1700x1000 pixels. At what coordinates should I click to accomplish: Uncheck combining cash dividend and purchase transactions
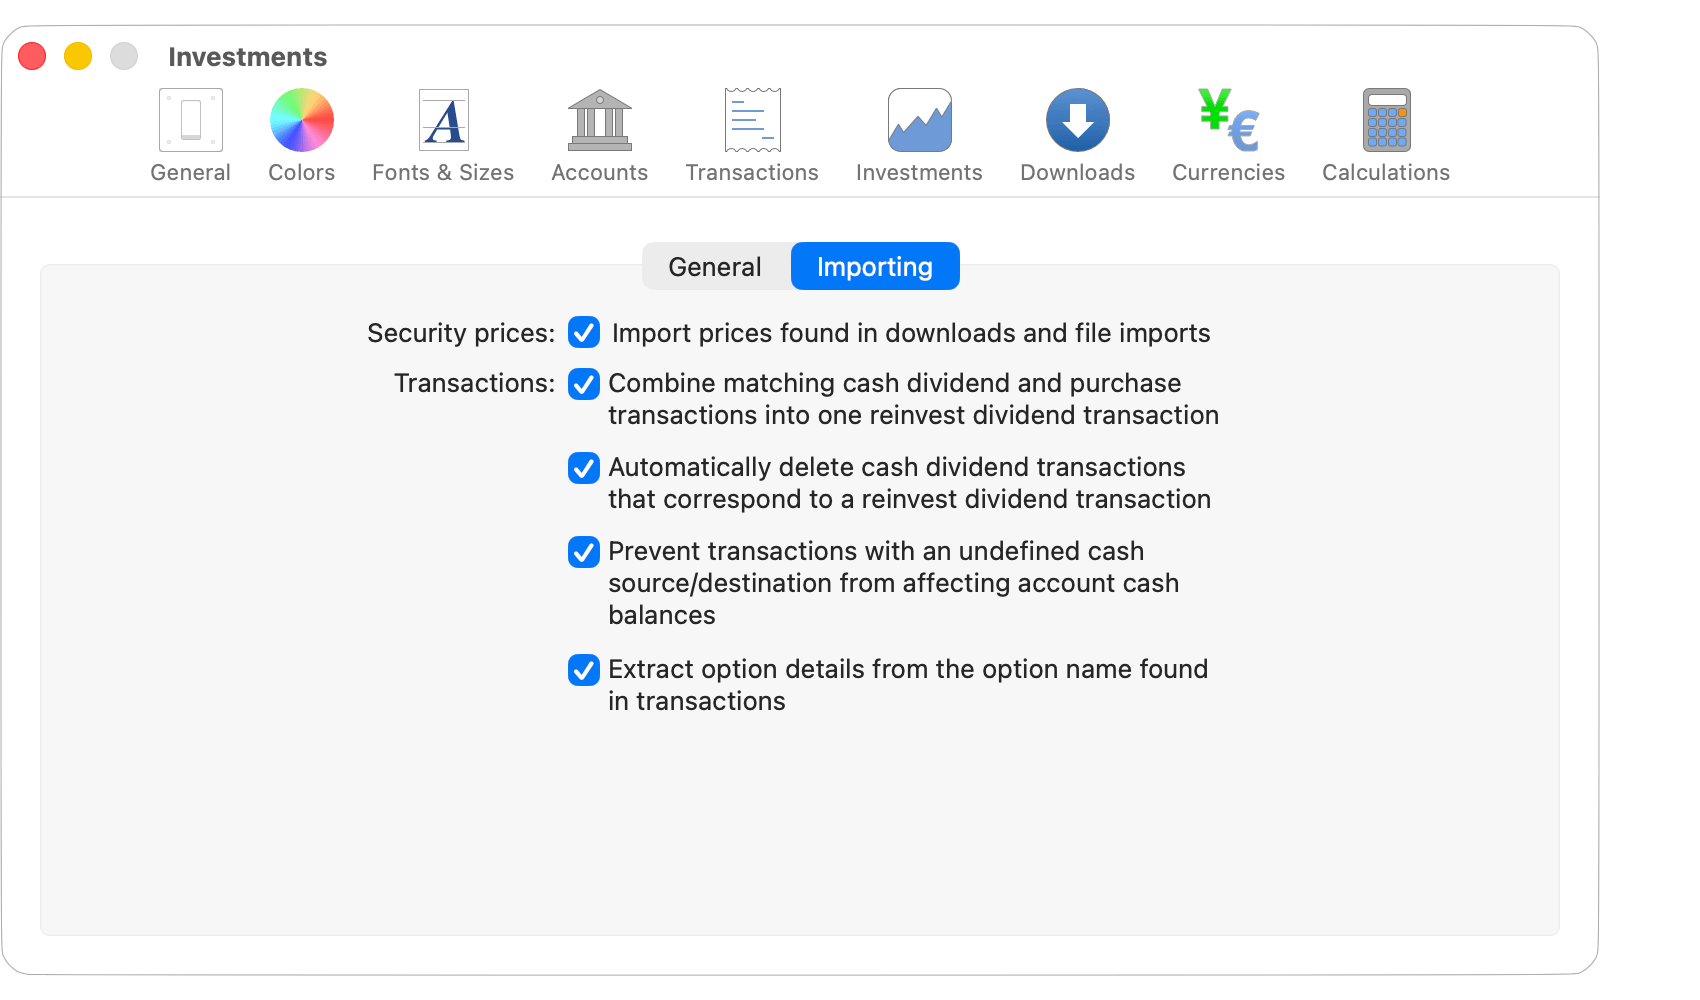pos(584,384)
